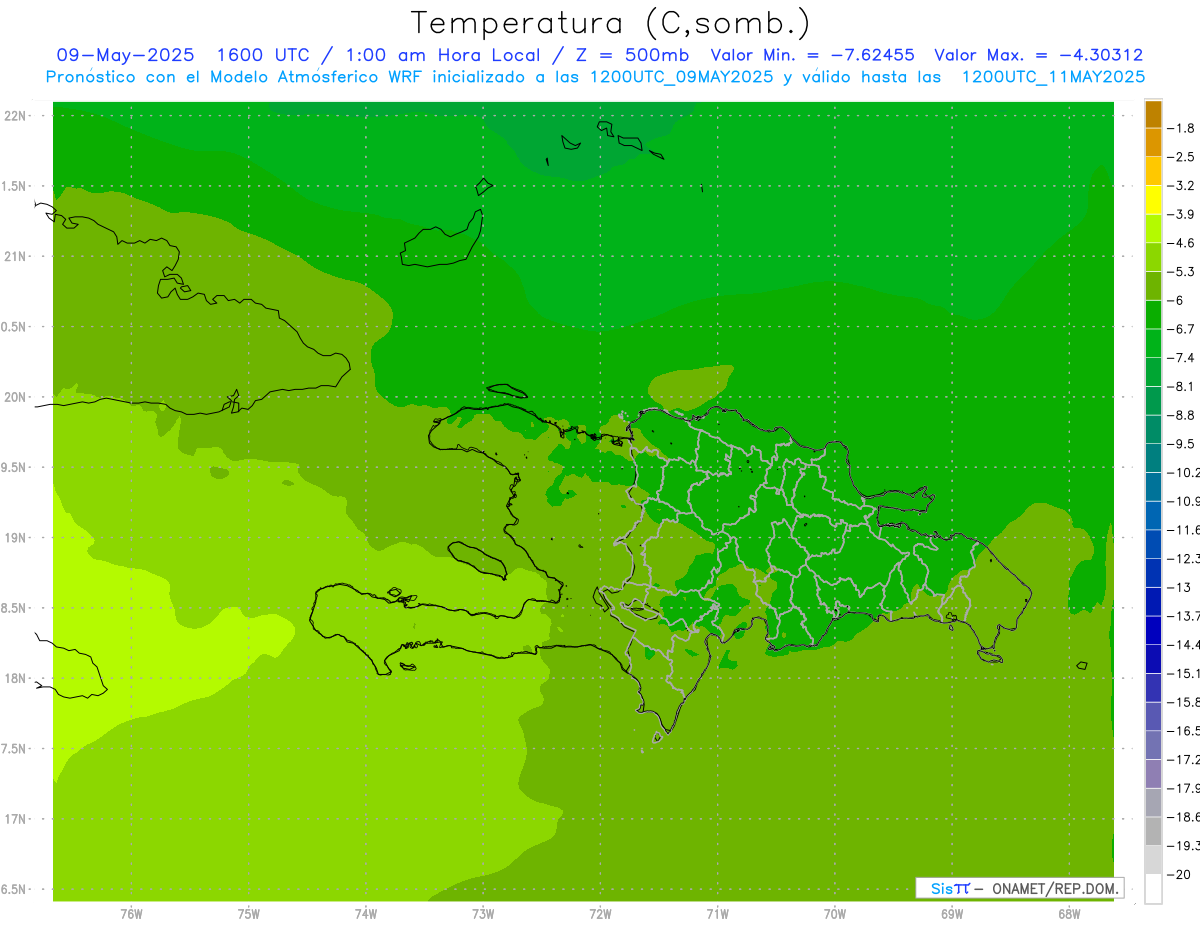Click the legend label "-6"

[x=1177, y=300]
